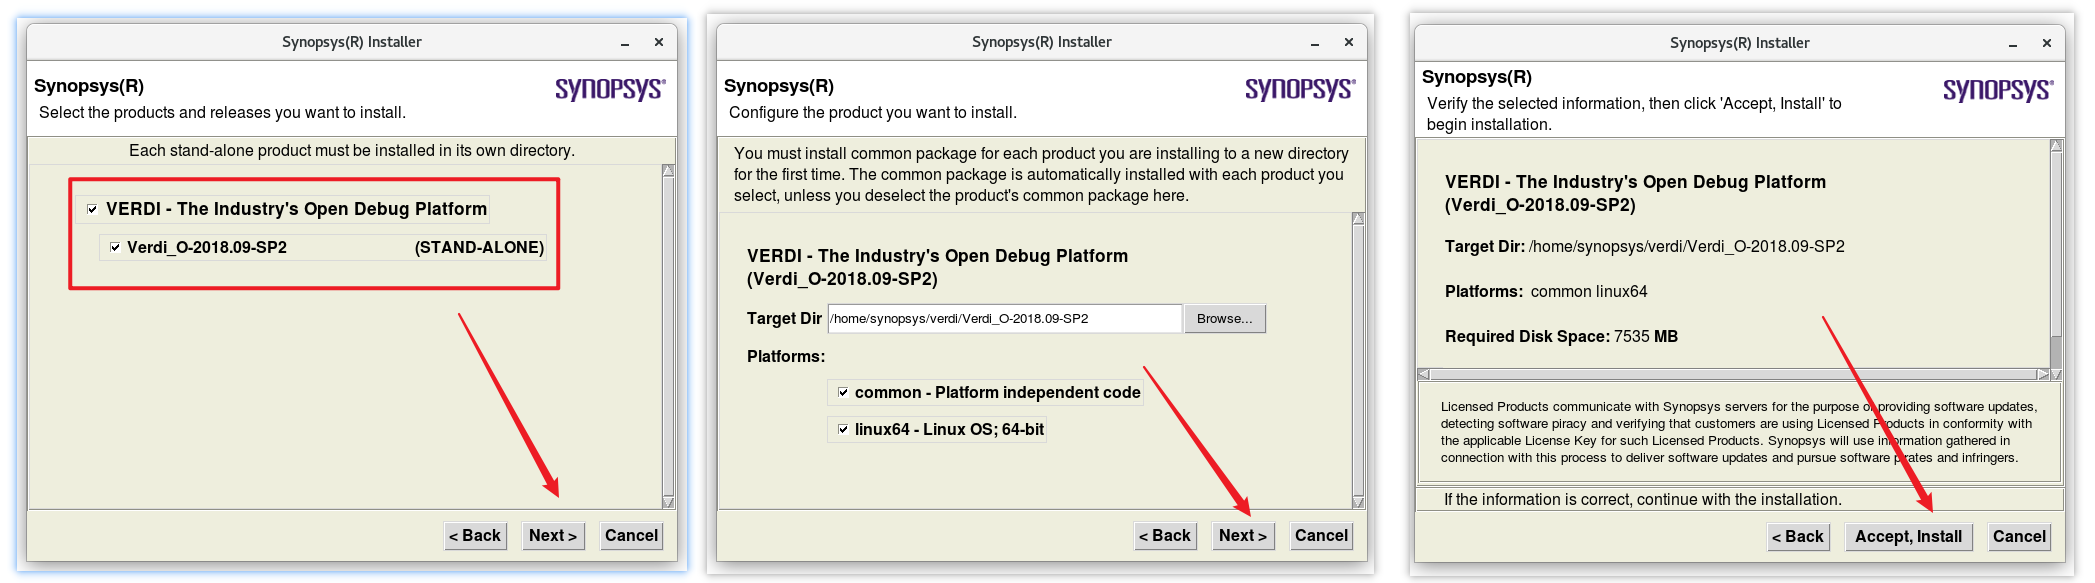Screen dimensions: 2095x583
Task: Click Back in the verify information window
Action: pyautogui.click(x=1798, y=537)
